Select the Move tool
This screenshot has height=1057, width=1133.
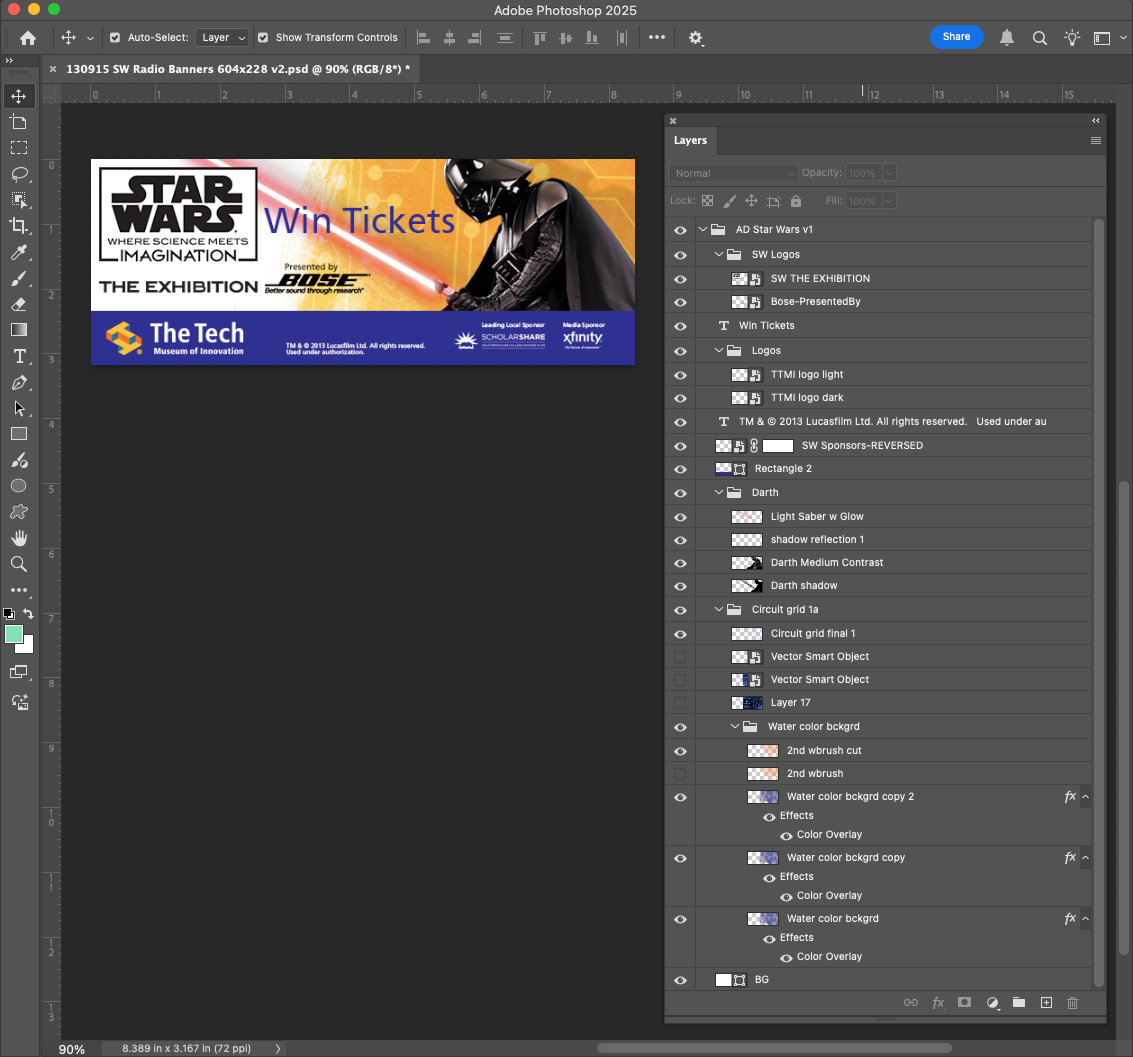(19, 96)
